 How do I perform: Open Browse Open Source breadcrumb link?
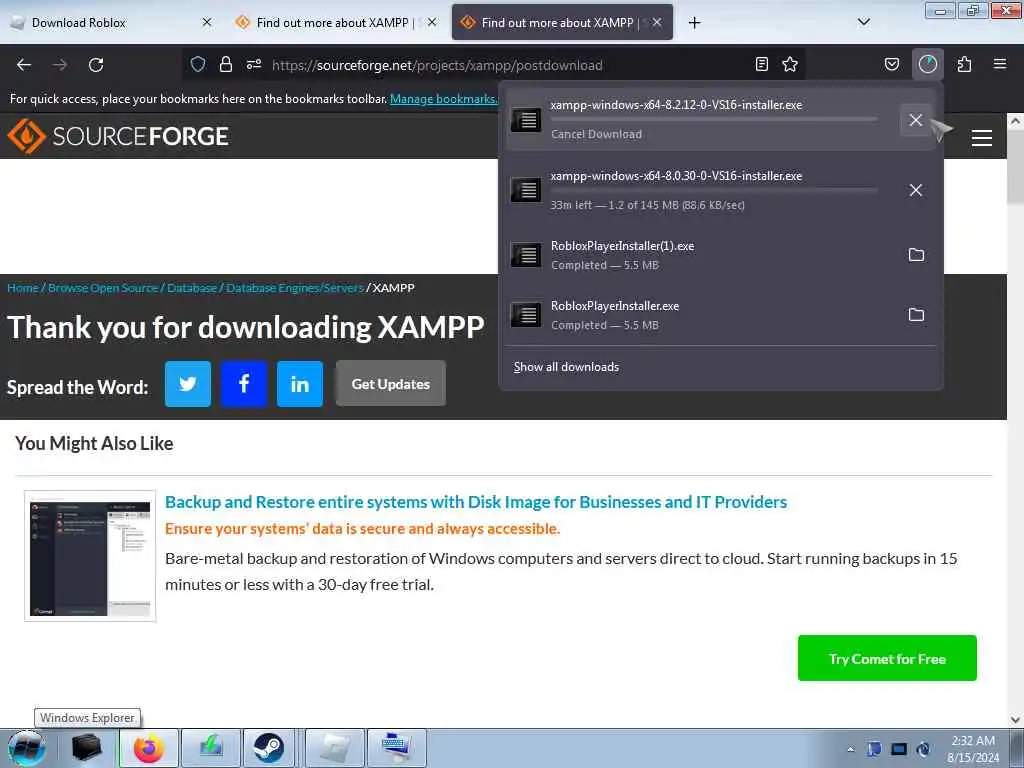(103, 288)
